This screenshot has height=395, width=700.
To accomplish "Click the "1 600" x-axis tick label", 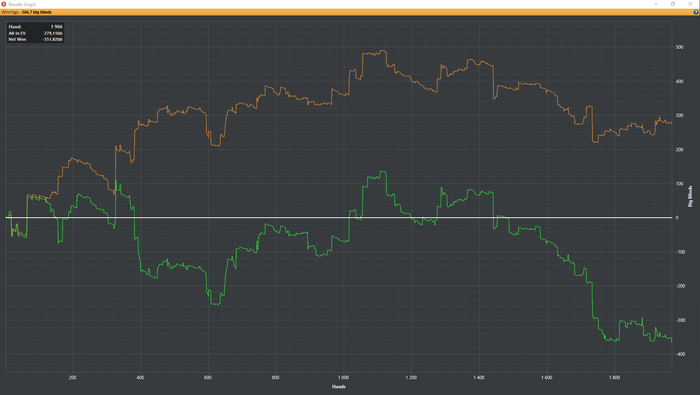I will click(546, 378).
